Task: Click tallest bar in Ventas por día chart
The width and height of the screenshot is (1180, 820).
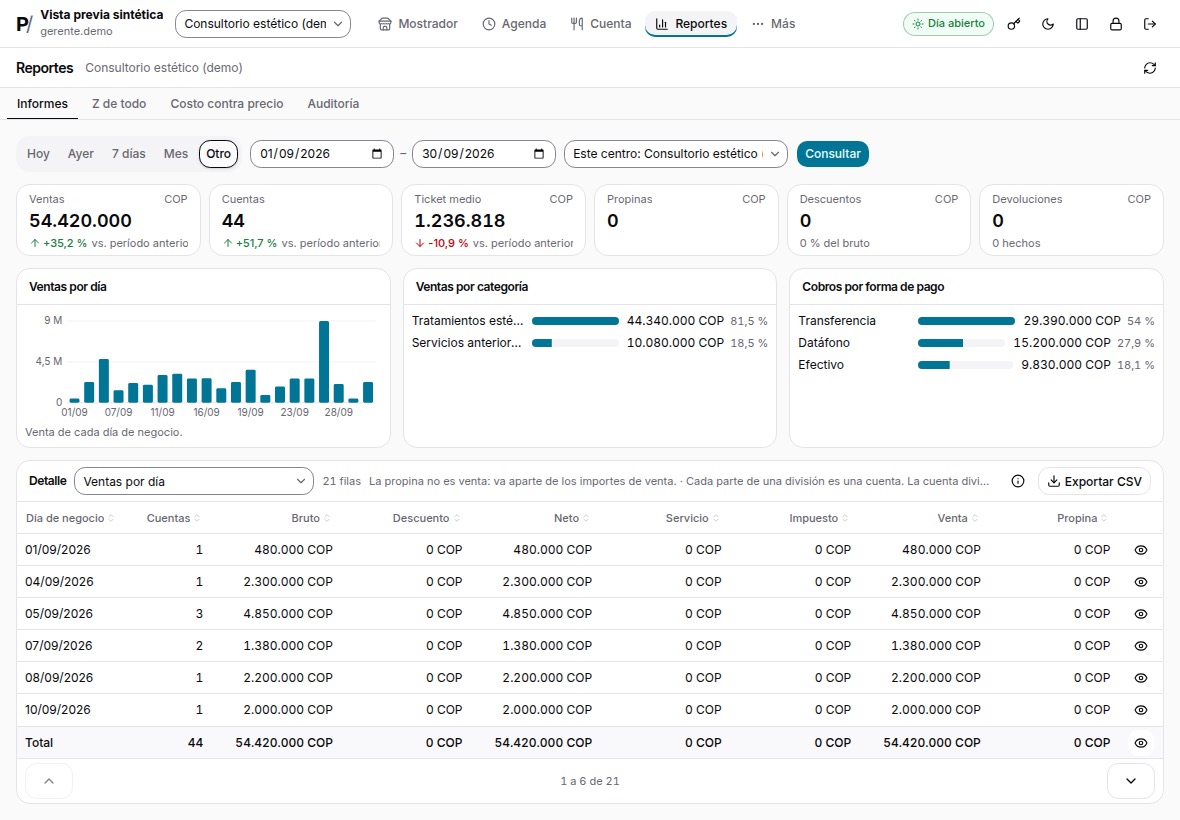Action: pos(324,362)
